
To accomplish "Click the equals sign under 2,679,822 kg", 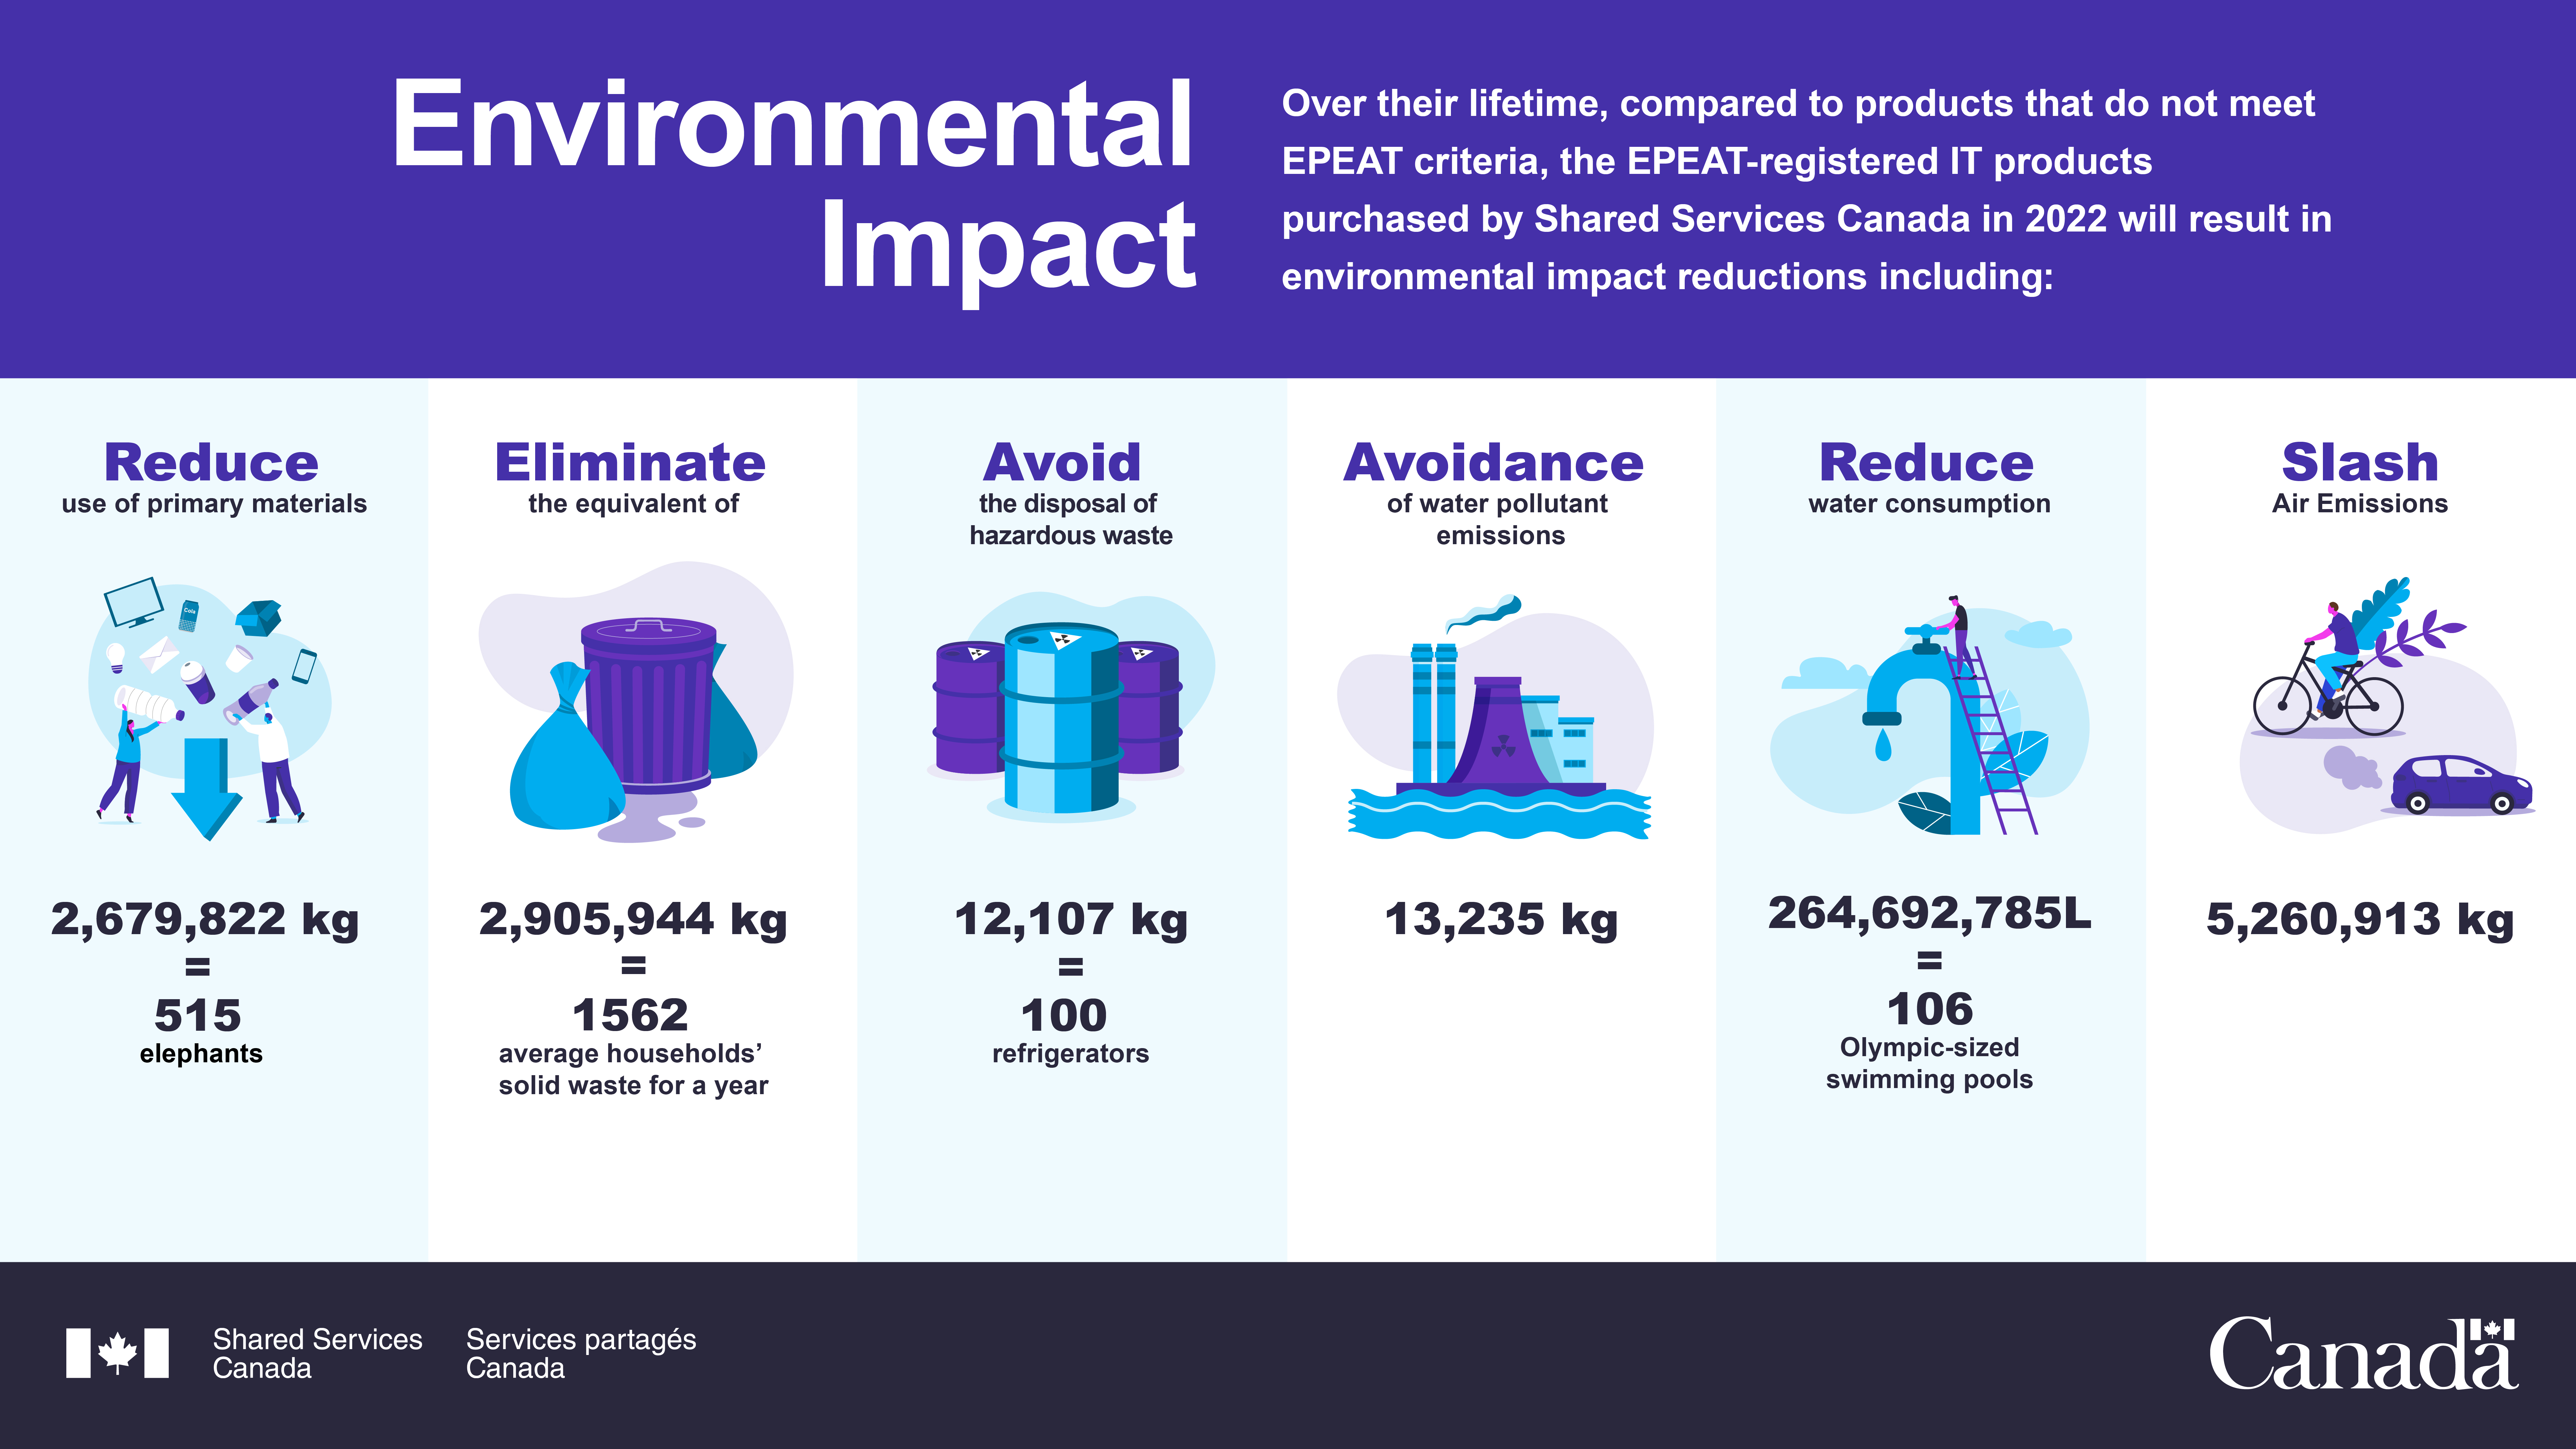I will pos(198,967).
